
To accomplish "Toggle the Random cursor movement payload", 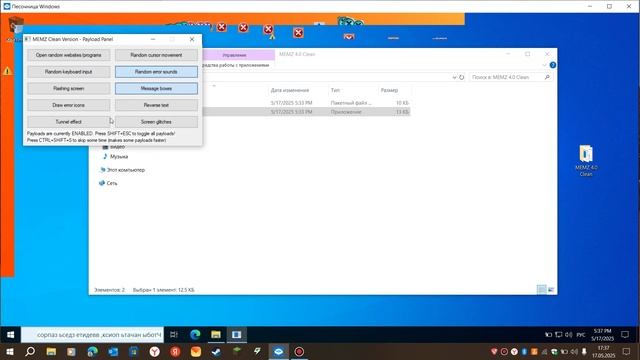I will 156,55.
